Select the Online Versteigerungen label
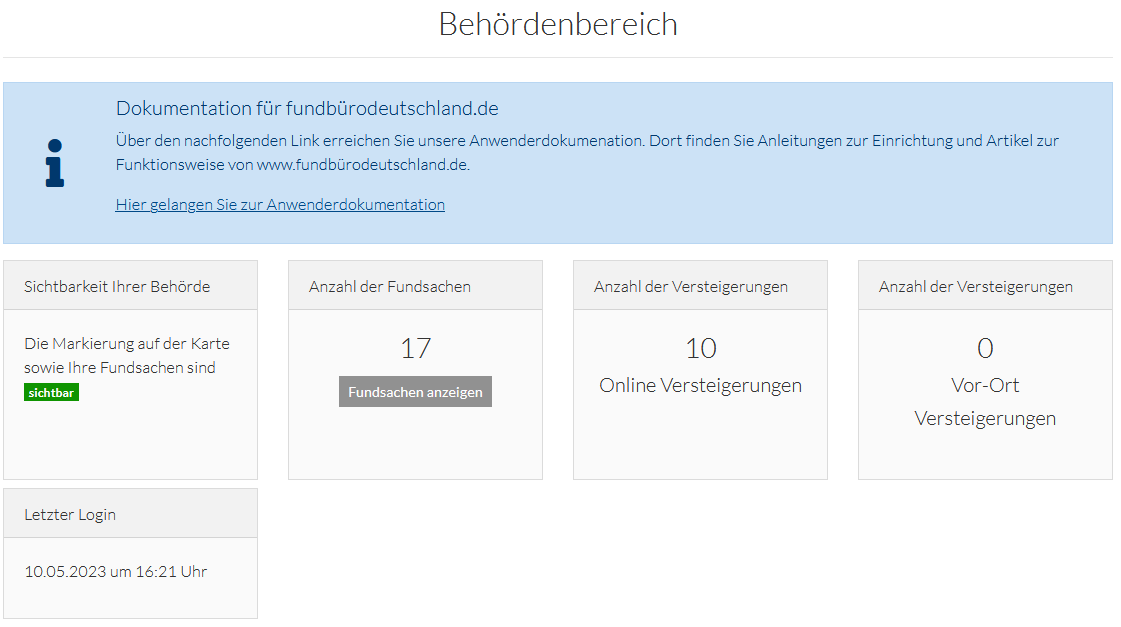1121x627 pixels. pyautogui.click(x=700, y=386)
